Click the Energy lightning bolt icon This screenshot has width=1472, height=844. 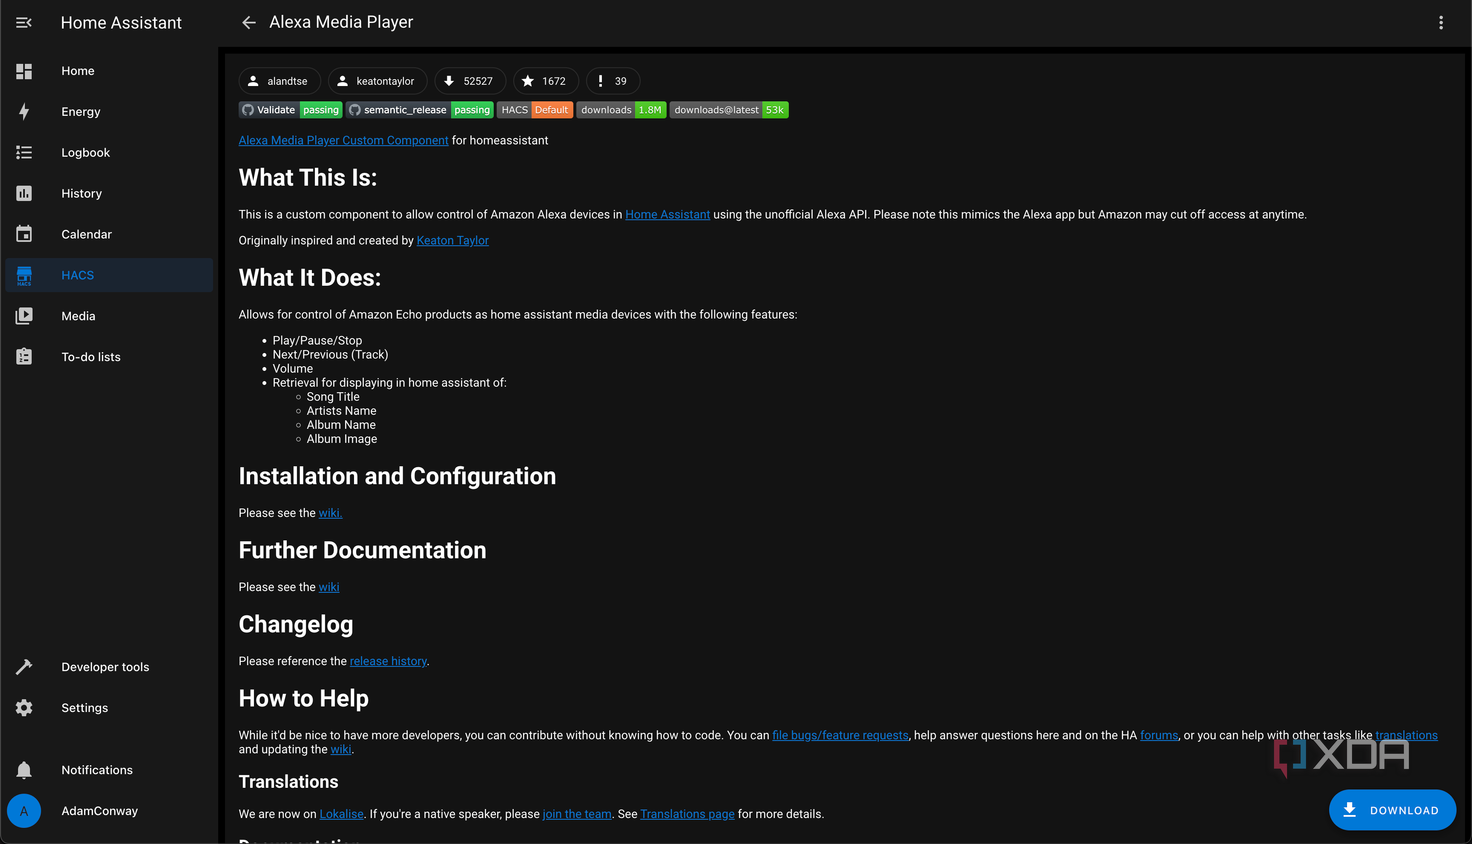point(24,112)
